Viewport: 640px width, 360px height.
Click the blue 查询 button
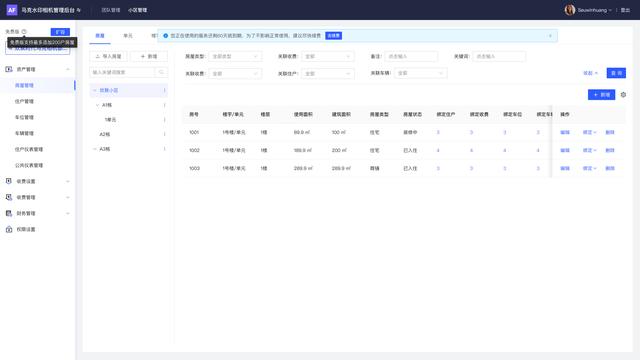tap(616, 73)
